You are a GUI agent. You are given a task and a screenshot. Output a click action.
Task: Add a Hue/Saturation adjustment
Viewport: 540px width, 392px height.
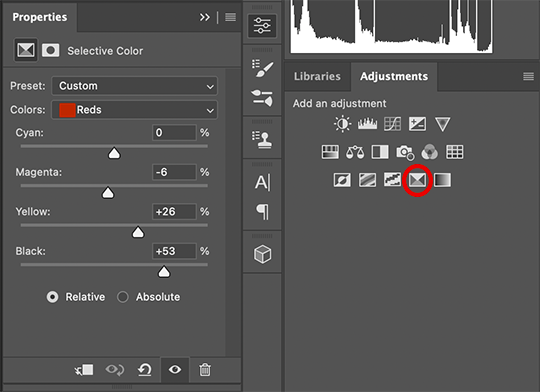click(x=330, y=152)
